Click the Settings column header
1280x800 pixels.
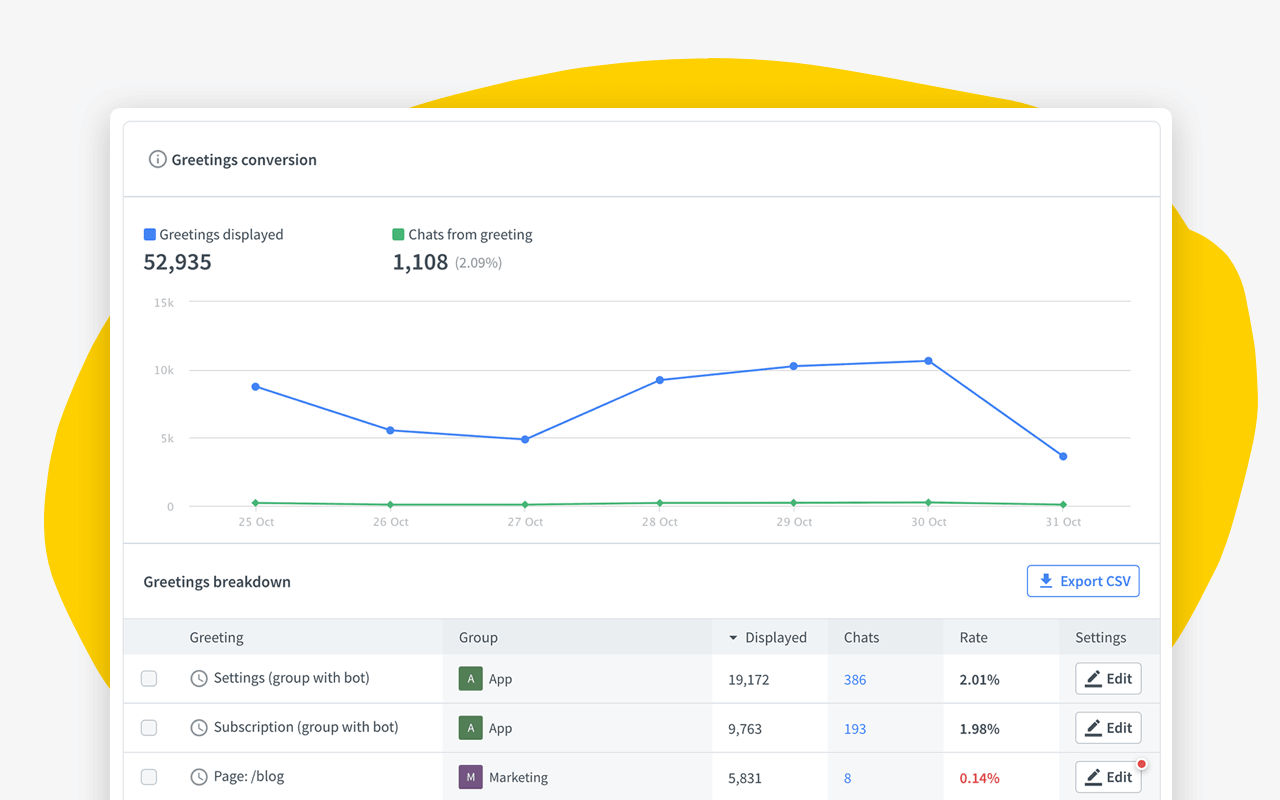[x=1101, y=637]
